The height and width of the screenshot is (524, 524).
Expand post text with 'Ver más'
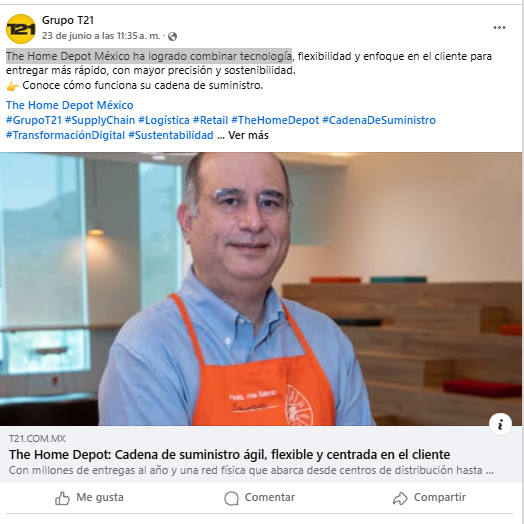248,135
